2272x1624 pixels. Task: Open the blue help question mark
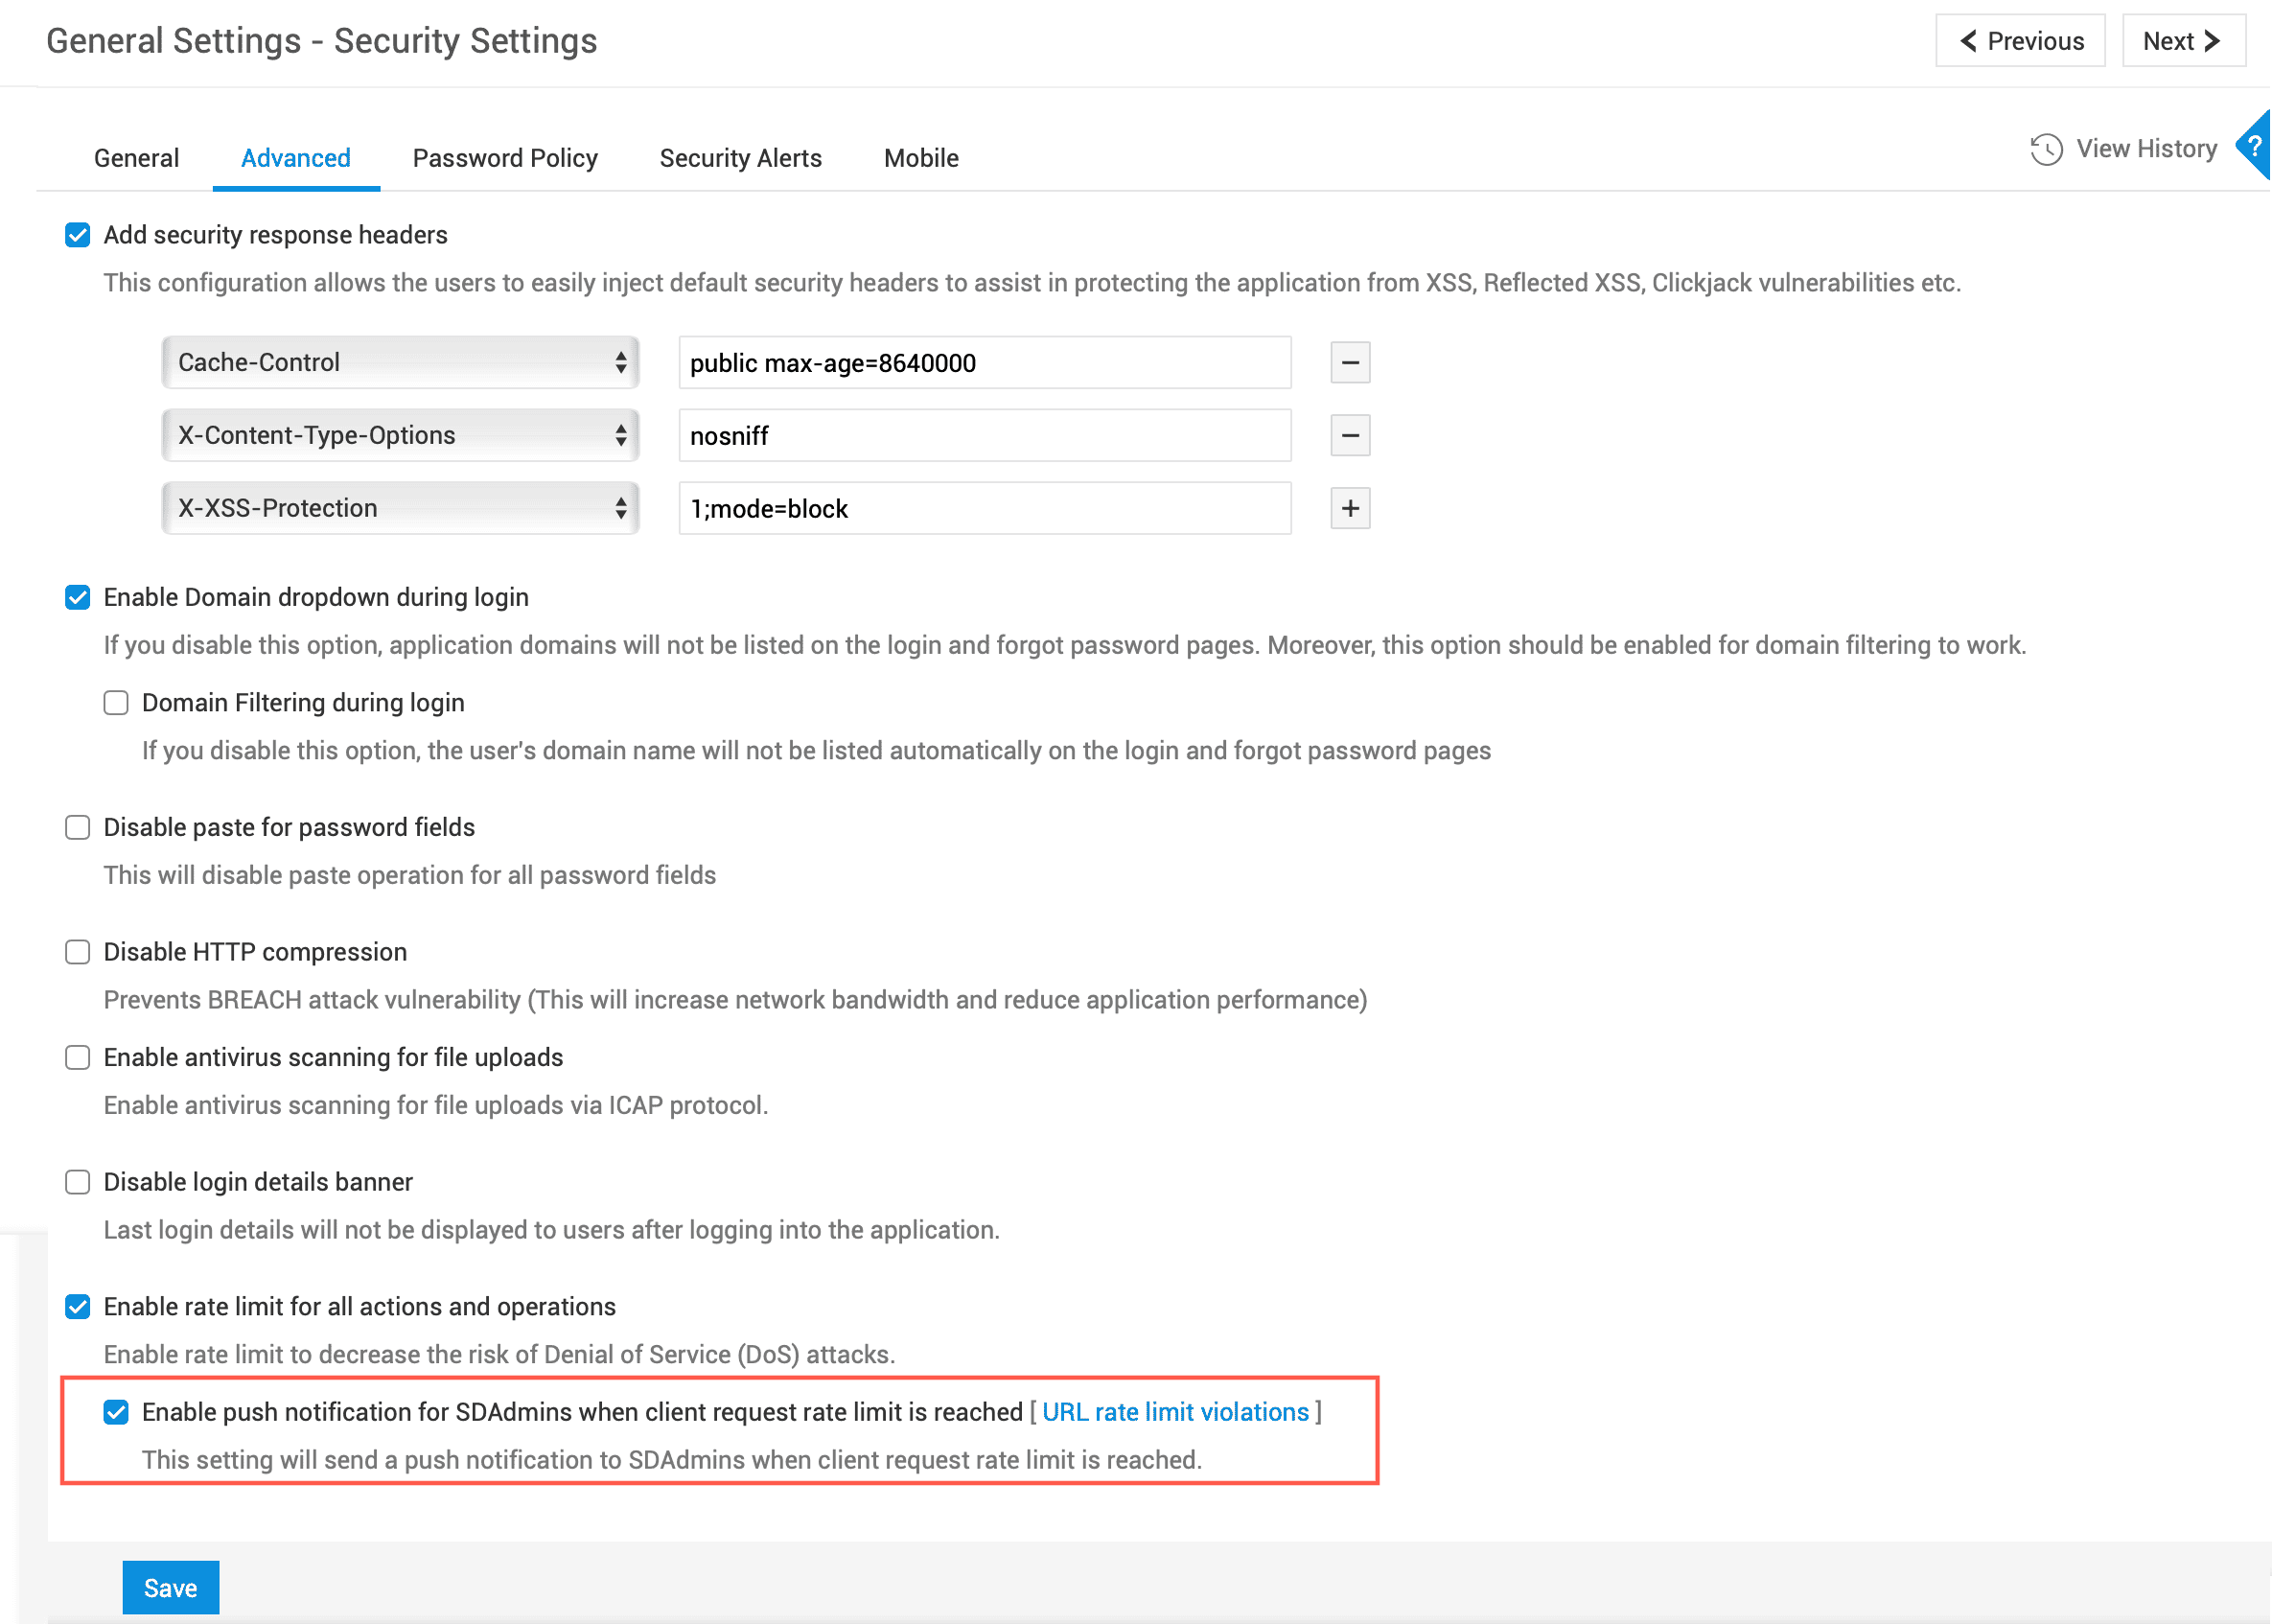point(2254,146)
